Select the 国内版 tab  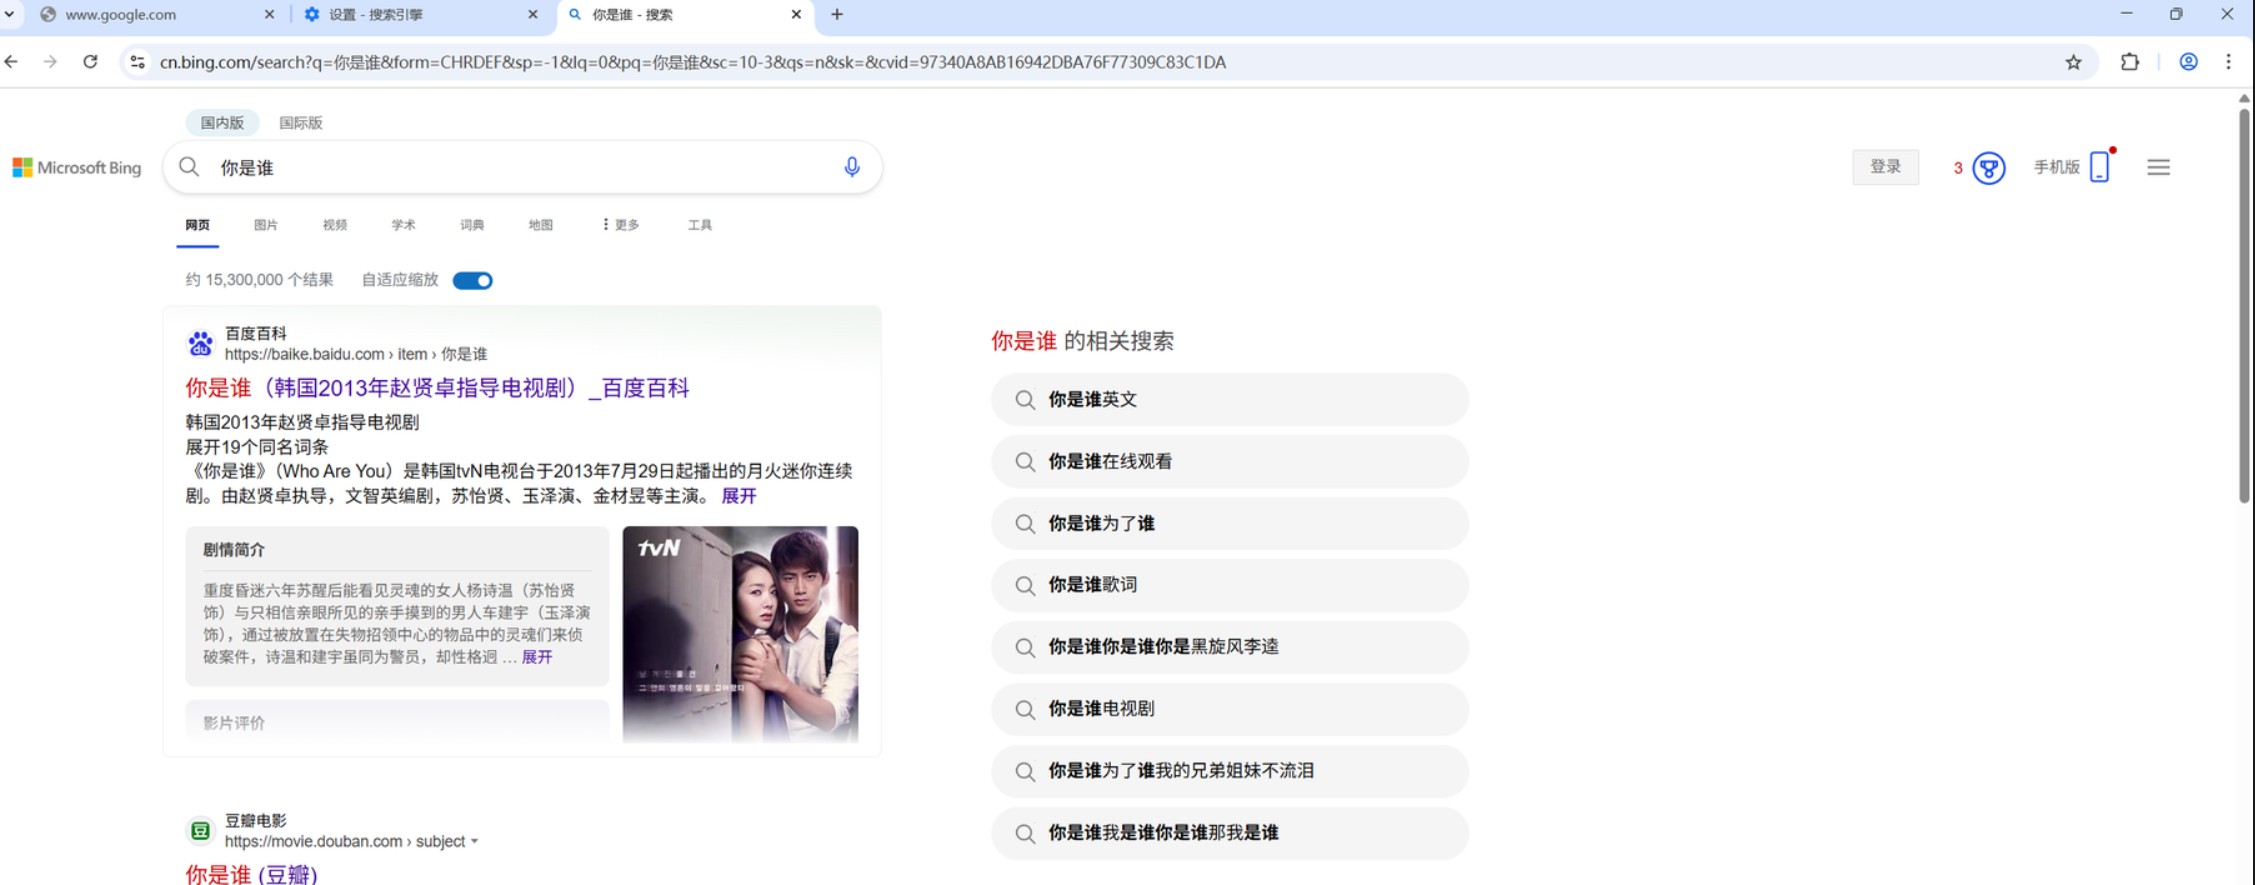coord(222,123)
